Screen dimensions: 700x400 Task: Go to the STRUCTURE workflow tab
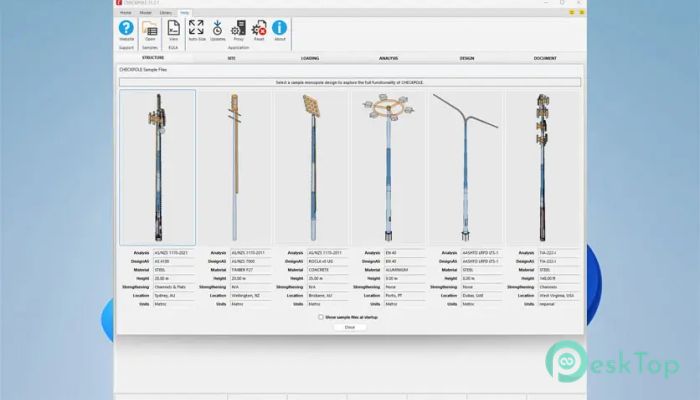click(153, 58)
